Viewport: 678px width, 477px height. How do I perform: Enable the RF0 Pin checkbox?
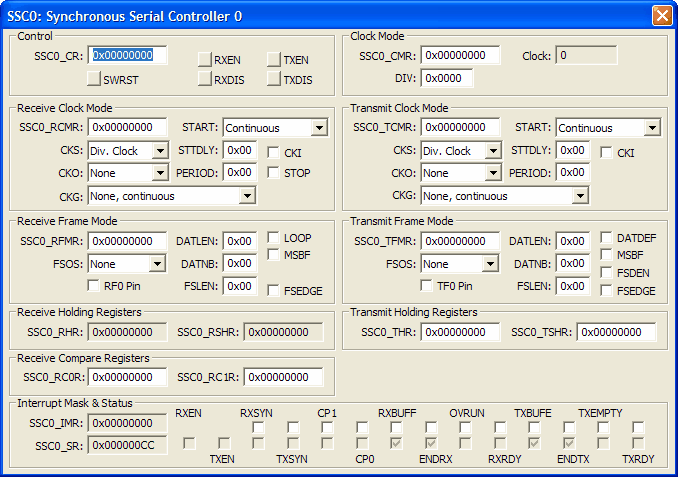(95, 287)
